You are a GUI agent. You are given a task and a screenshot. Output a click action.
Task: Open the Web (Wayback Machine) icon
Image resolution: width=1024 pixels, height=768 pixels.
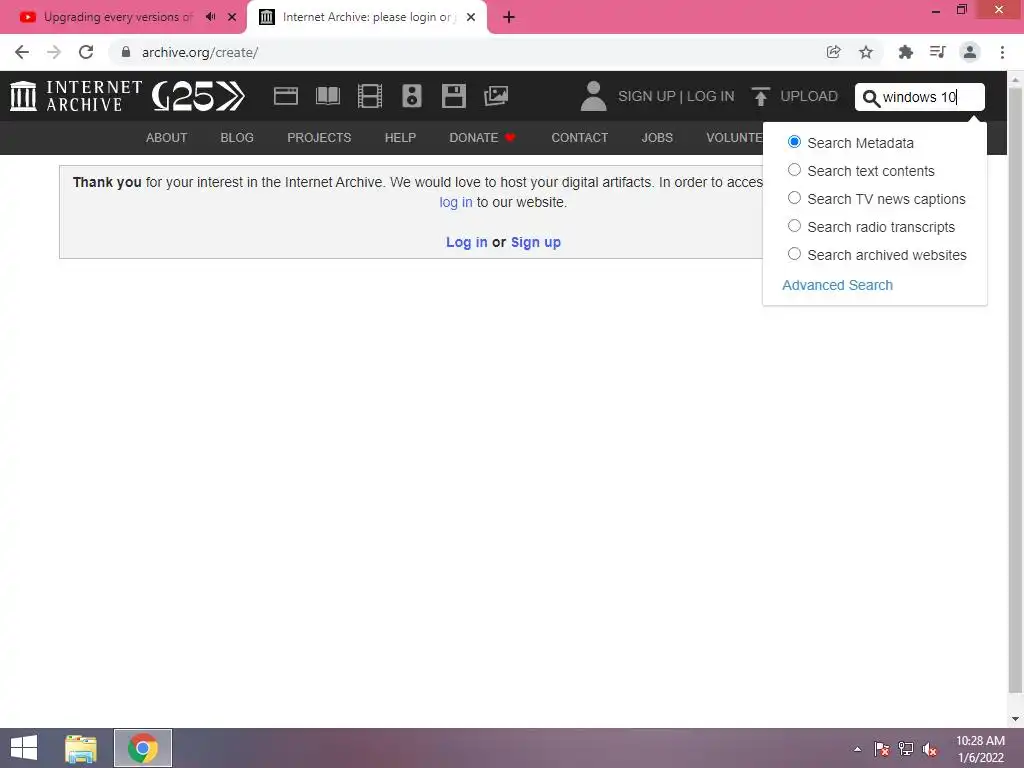pyautogui.click(x=285, y=96)
